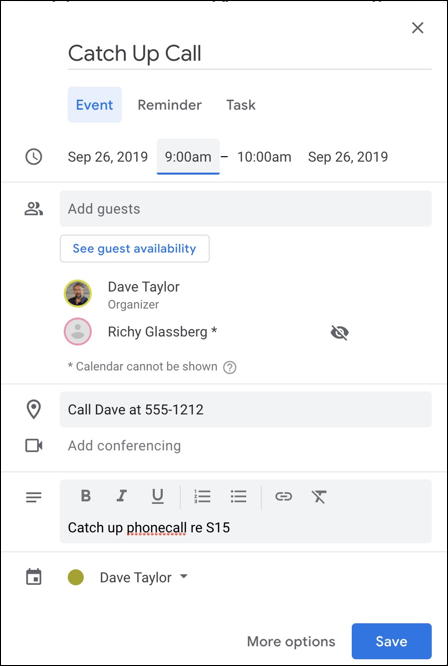
Task: Switch to the Reminder tab
Action: [169, 105]
